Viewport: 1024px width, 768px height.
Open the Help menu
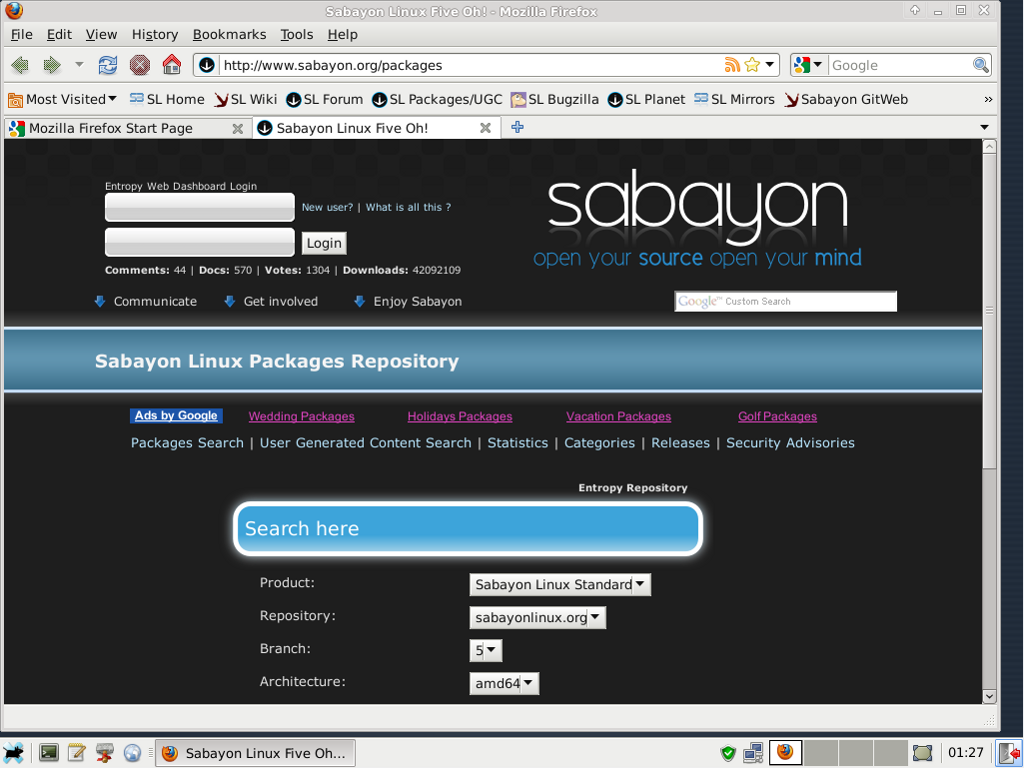342,35
